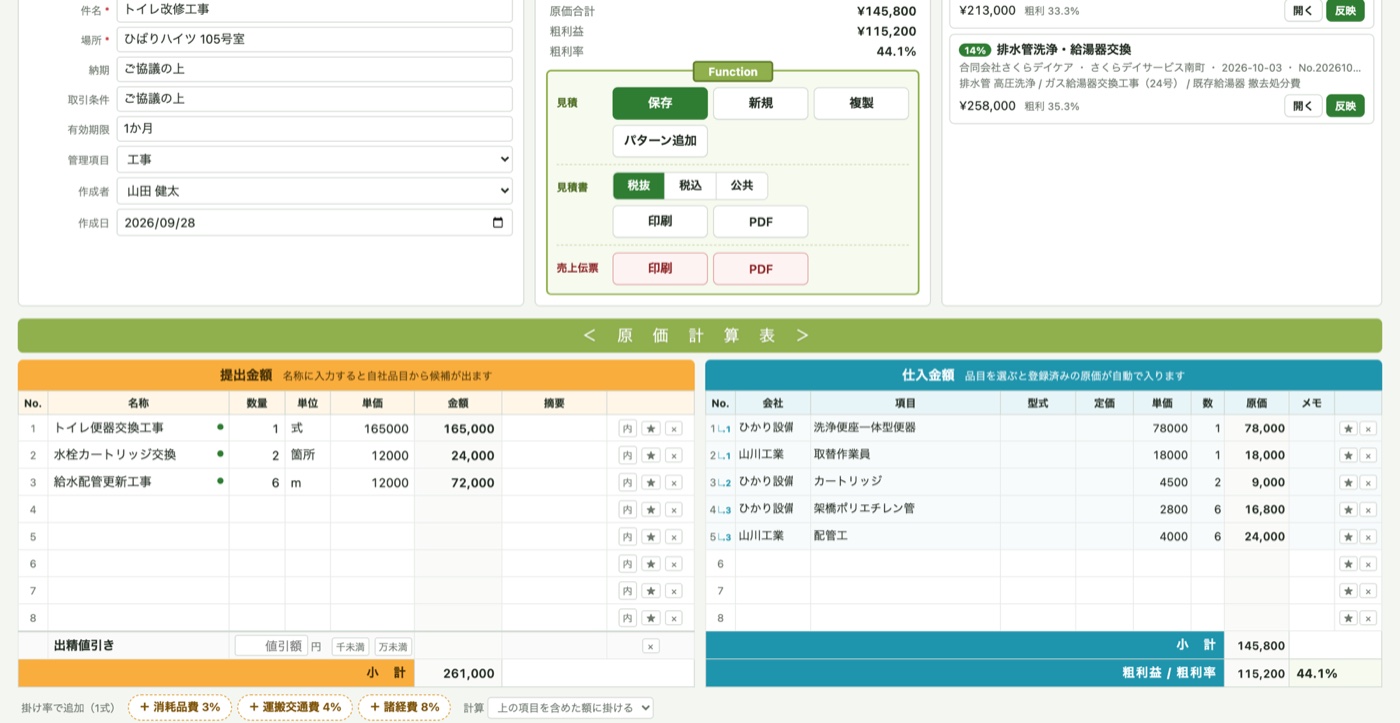Add 消耗品費 3% surcharge
The width and height of the screenshot is (1400, 723).
coord(180,708)
